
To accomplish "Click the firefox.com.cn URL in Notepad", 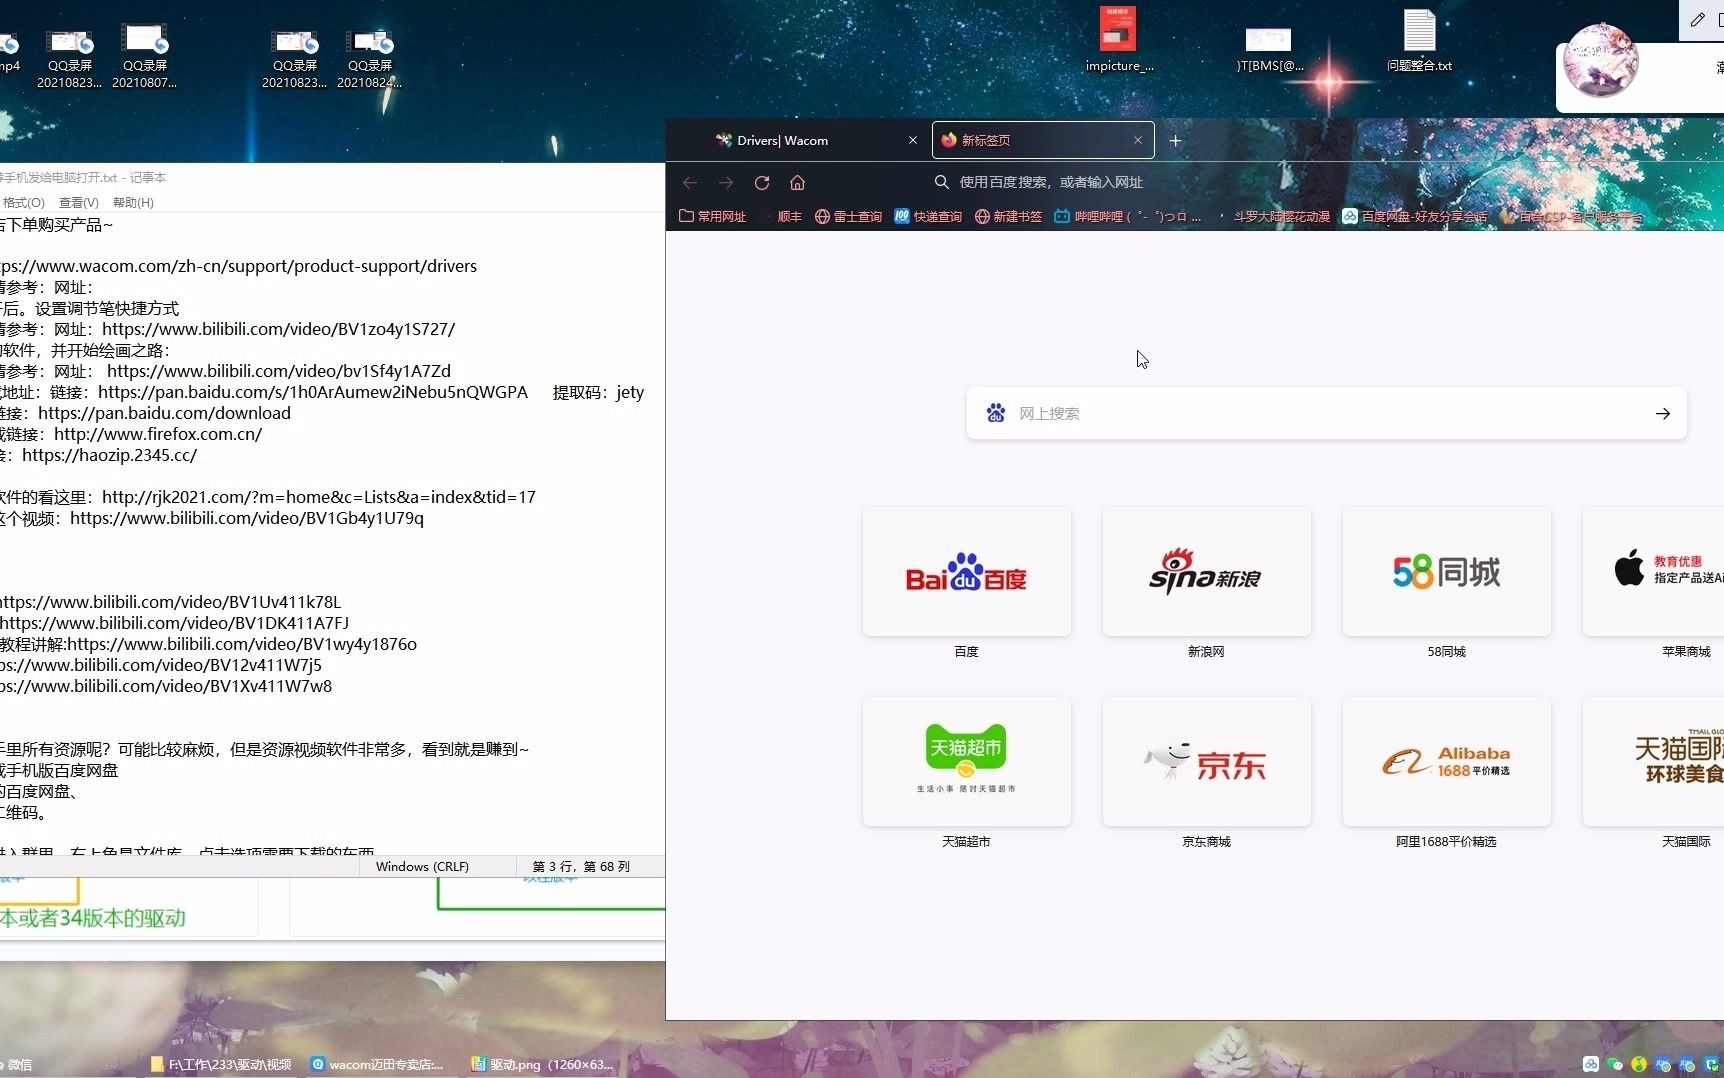I will [x=158, y=434].
